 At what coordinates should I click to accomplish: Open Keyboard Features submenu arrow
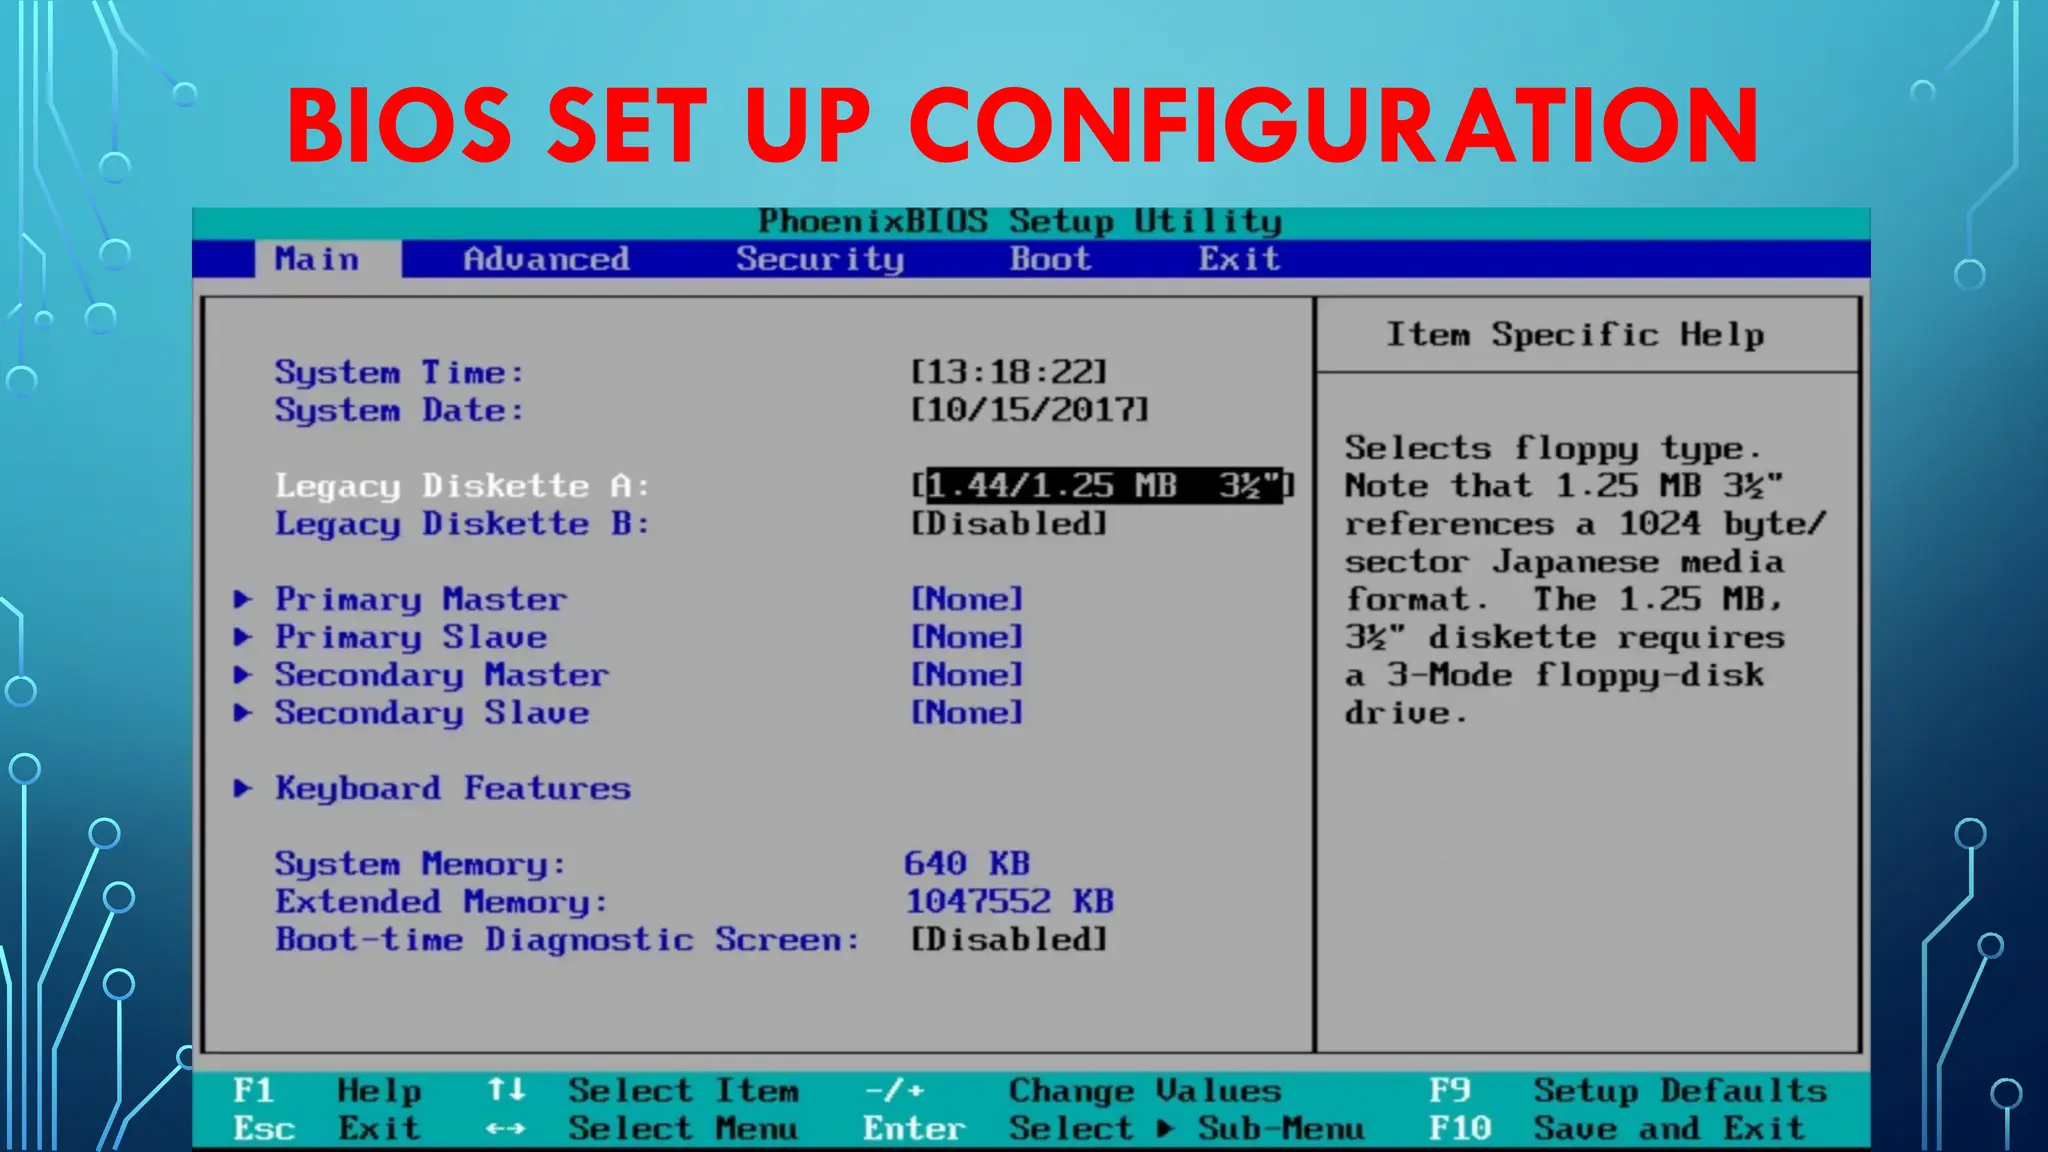tap(243, 789)
